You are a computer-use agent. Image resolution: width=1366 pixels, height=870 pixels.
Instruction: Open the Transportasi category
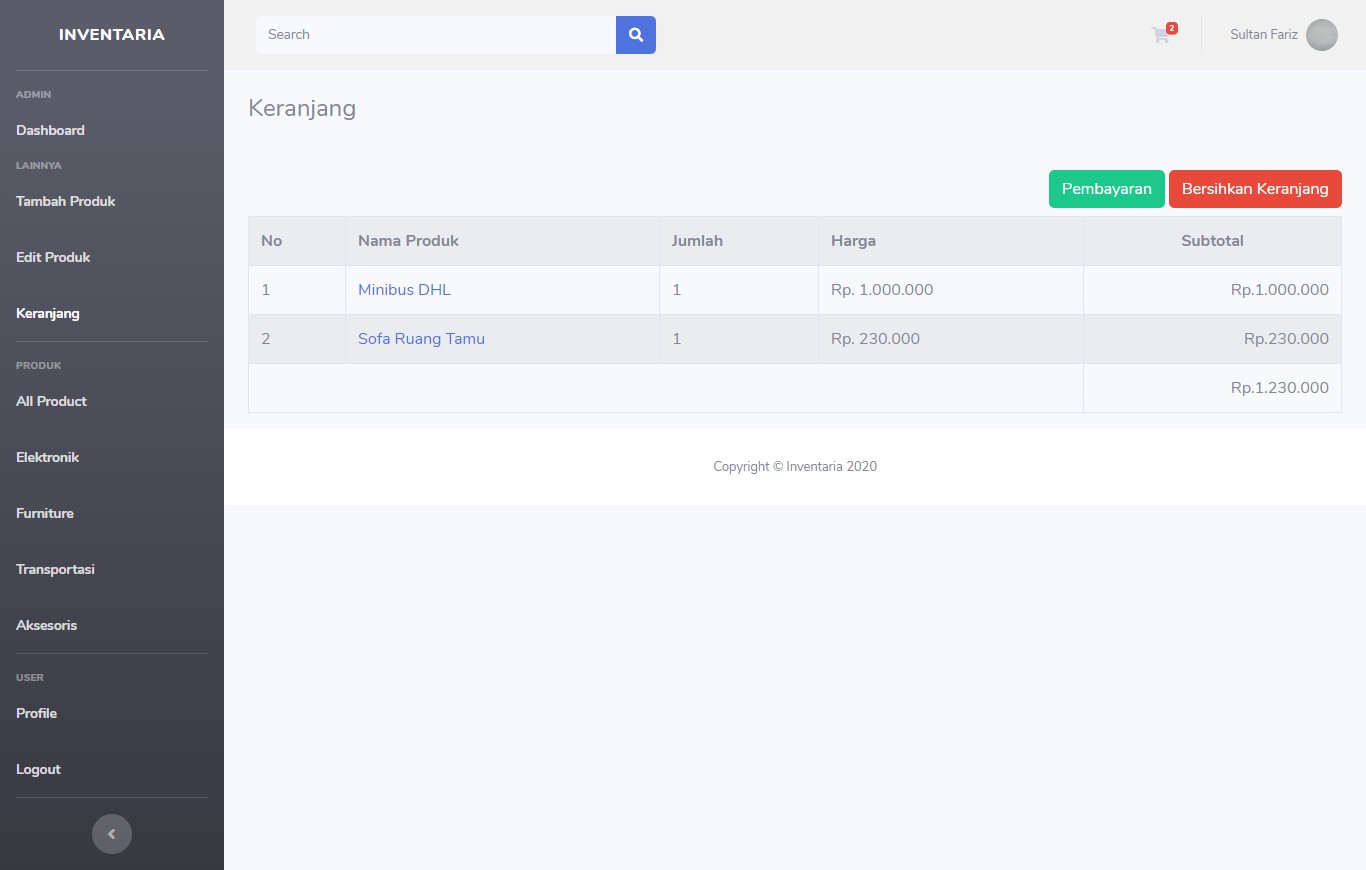55,569
